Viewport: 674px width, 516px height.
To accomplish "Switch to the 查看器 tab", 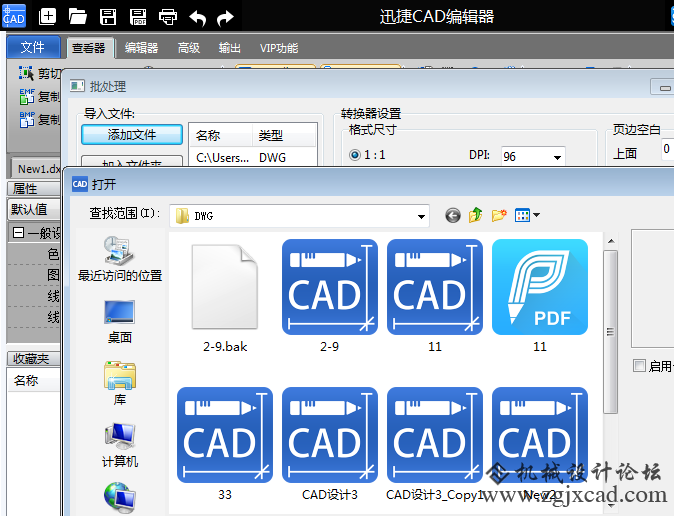I will 89,48.
